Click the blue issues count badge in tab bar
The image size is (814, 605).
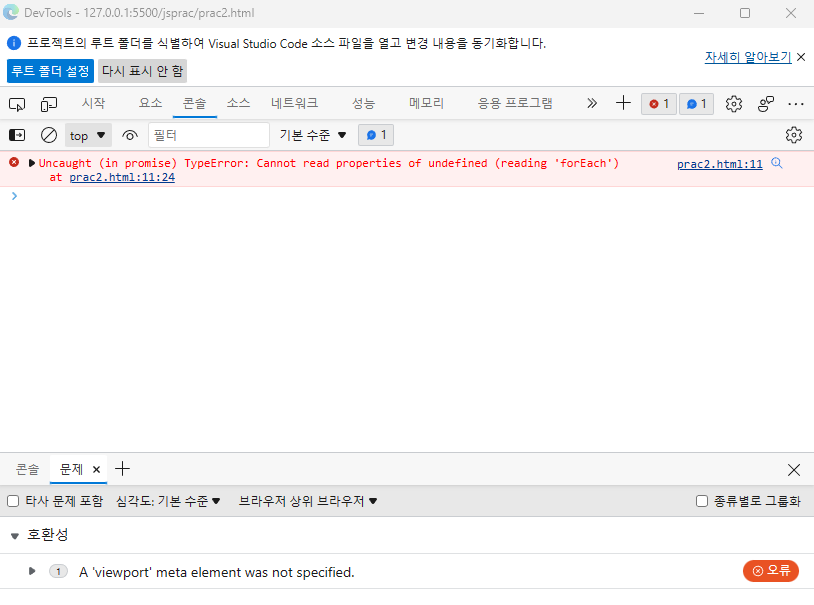(x=697, y=104)
